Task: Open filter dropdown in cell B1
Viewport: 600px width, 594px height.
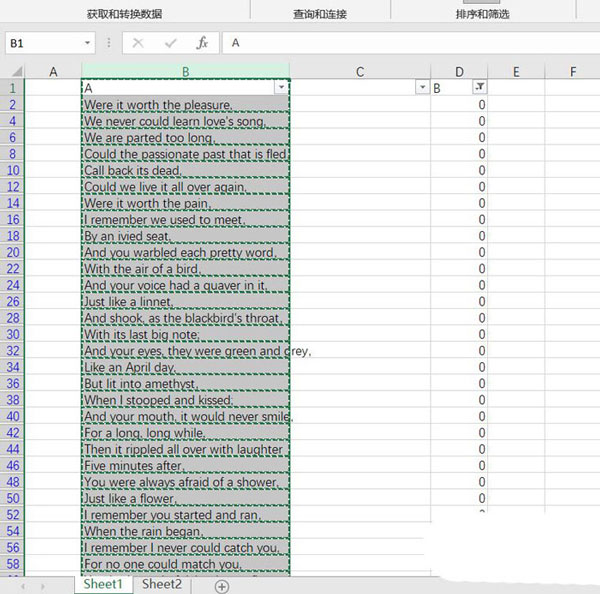Action: point(281,88)
